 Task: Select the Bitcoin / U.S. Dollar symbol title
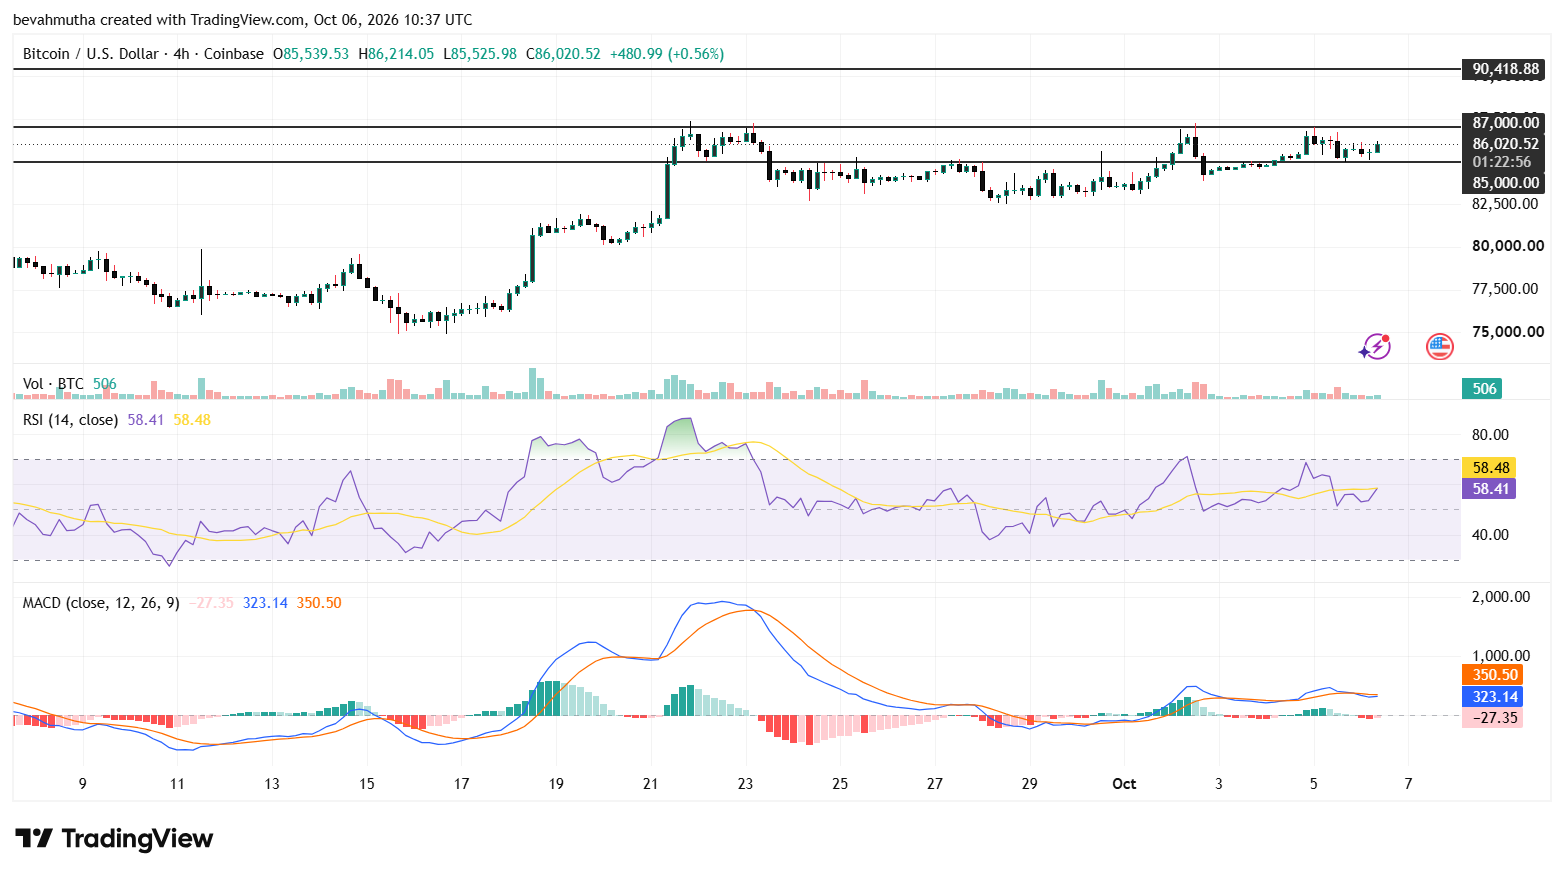tap(91, 54)
